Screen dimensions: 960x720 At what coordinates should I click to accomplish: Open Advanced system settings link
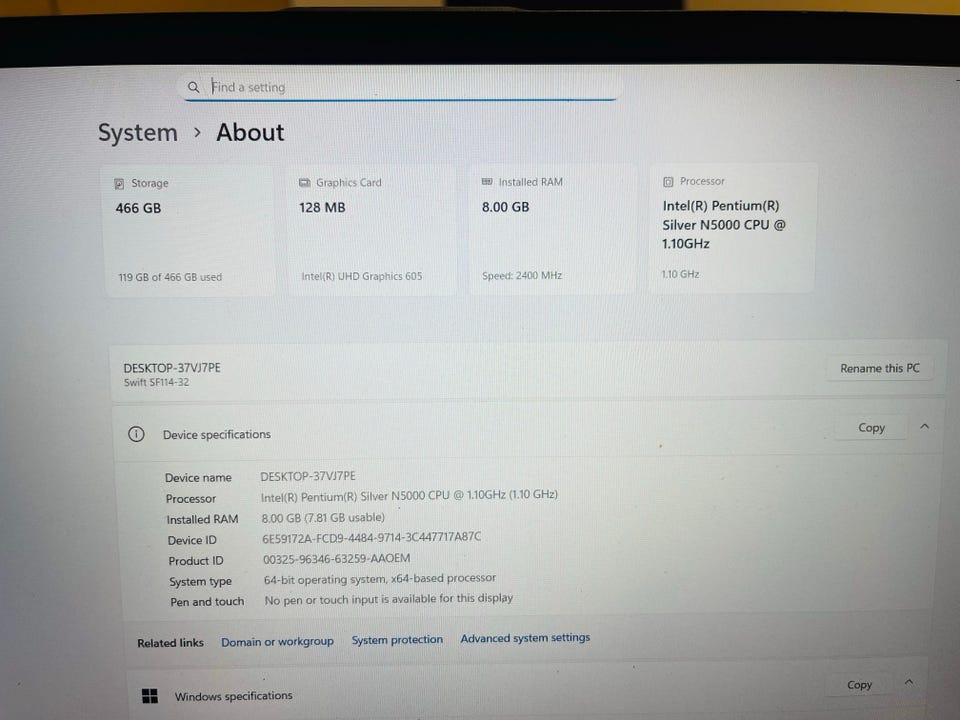tap(525, 638)
